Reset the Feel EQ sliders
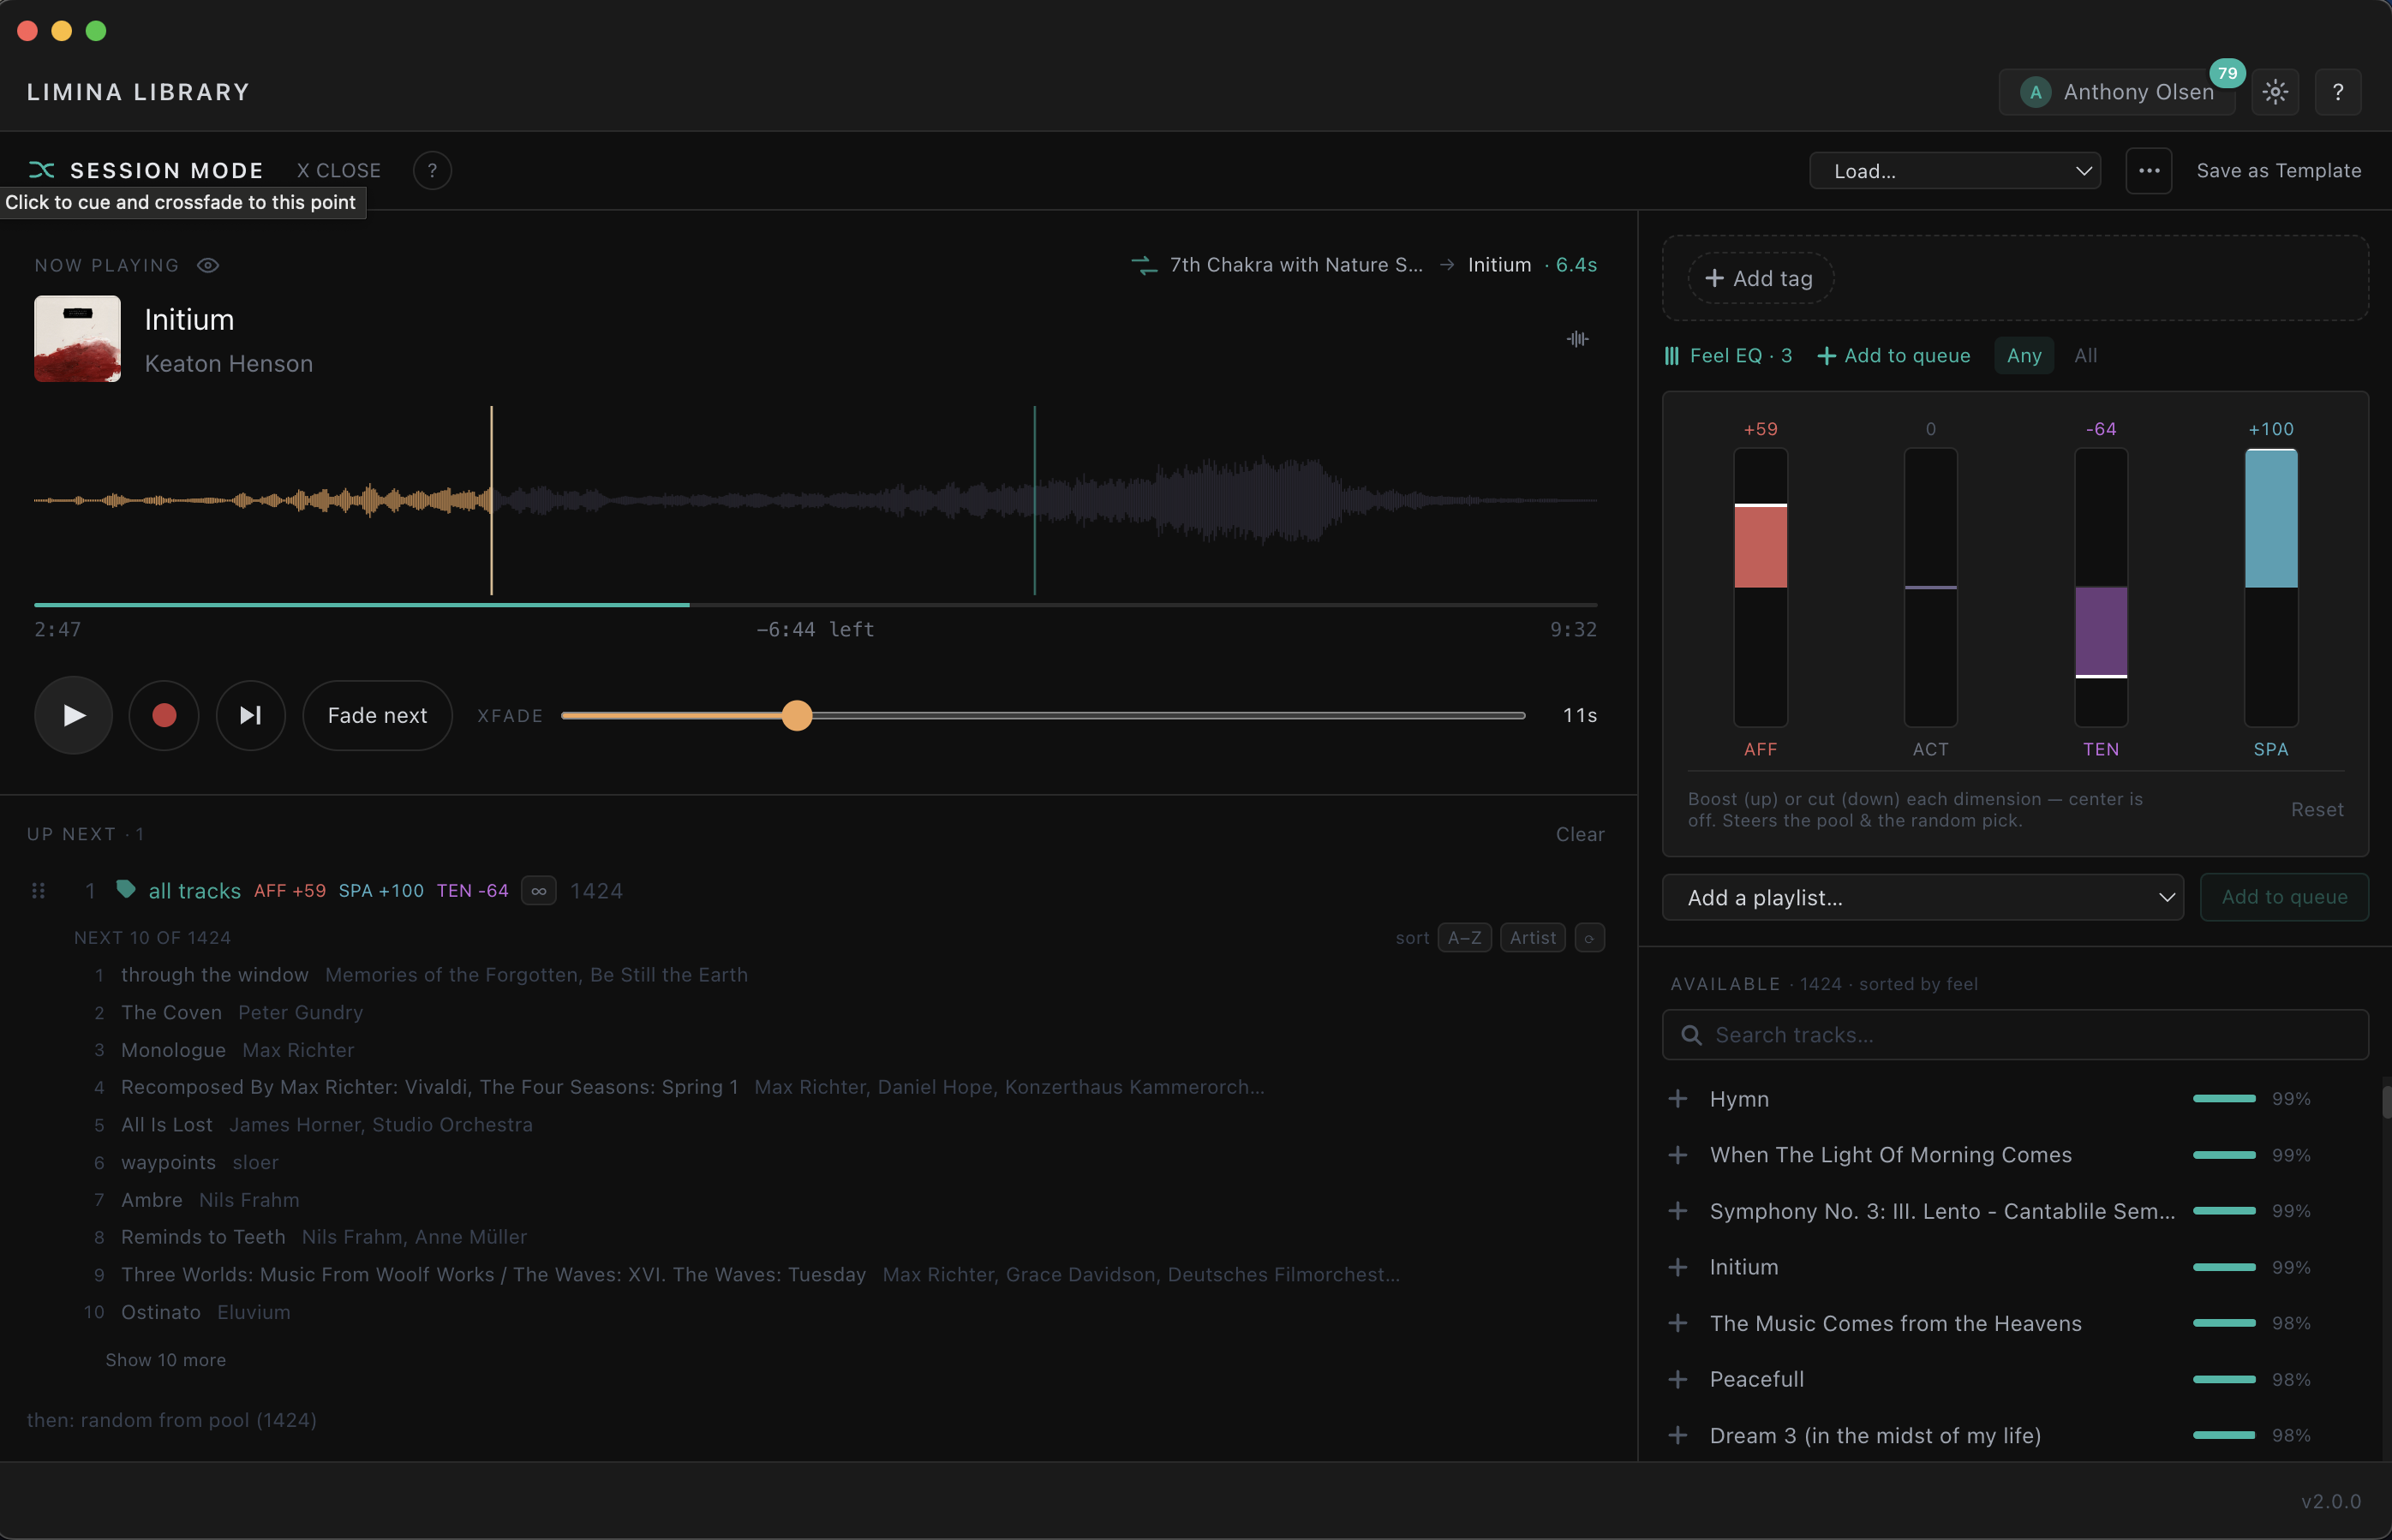This screenshot has height=1540, width=2392. (2316, 810)
